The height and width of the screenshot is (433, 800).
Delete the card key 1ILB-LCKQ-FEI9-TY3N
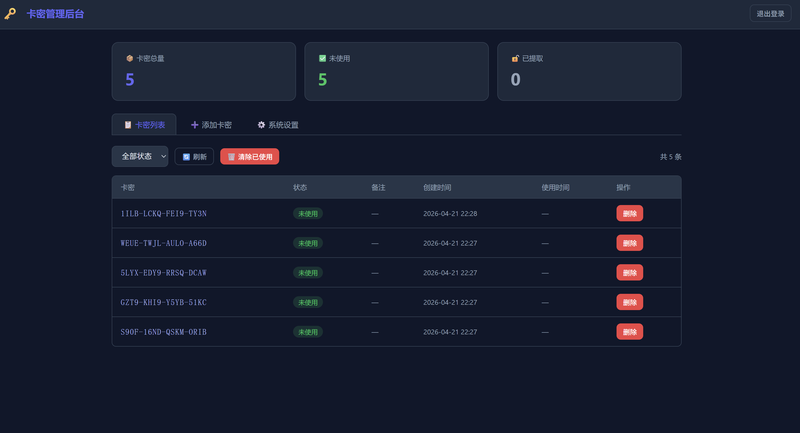(x=630, y=214)
